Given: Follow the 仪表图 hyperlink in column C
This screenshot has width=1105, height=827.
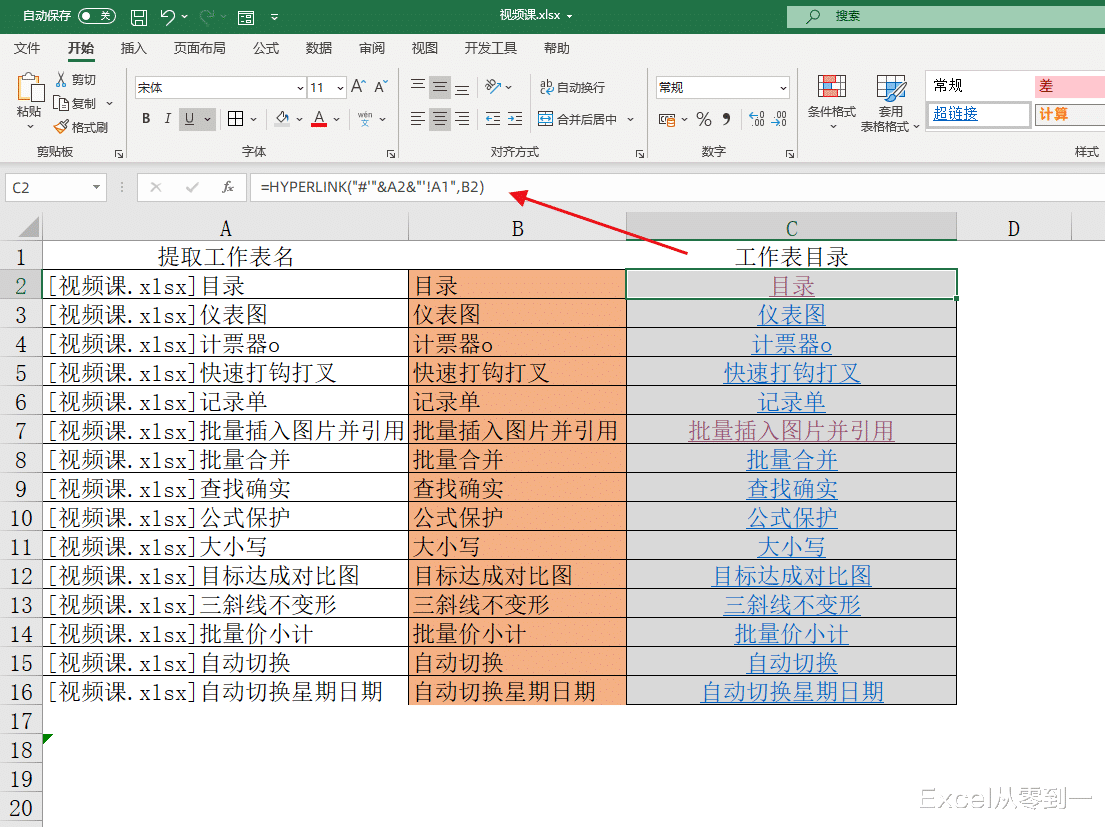Looking at the screenshot, I should tap(791, 314).
